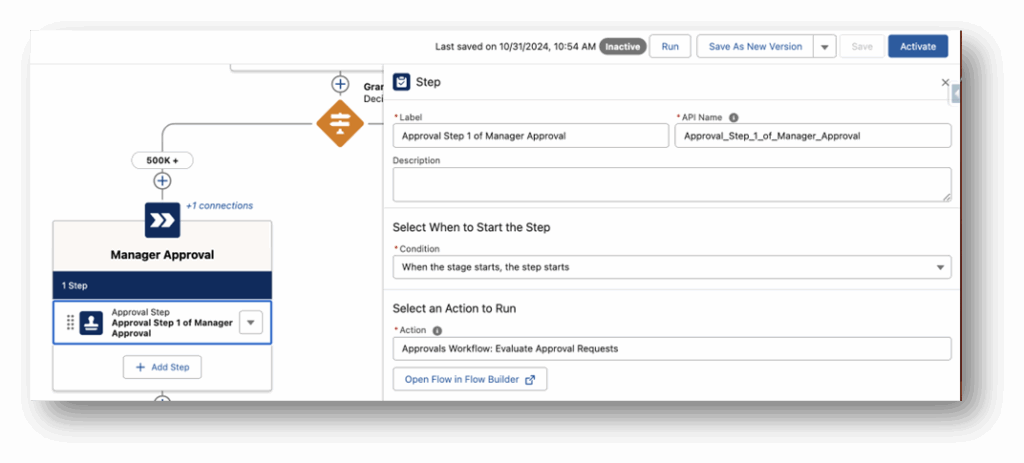Click the approval step stamp icon
This screenshot has height=463, width=1024.
coord(92,322)
